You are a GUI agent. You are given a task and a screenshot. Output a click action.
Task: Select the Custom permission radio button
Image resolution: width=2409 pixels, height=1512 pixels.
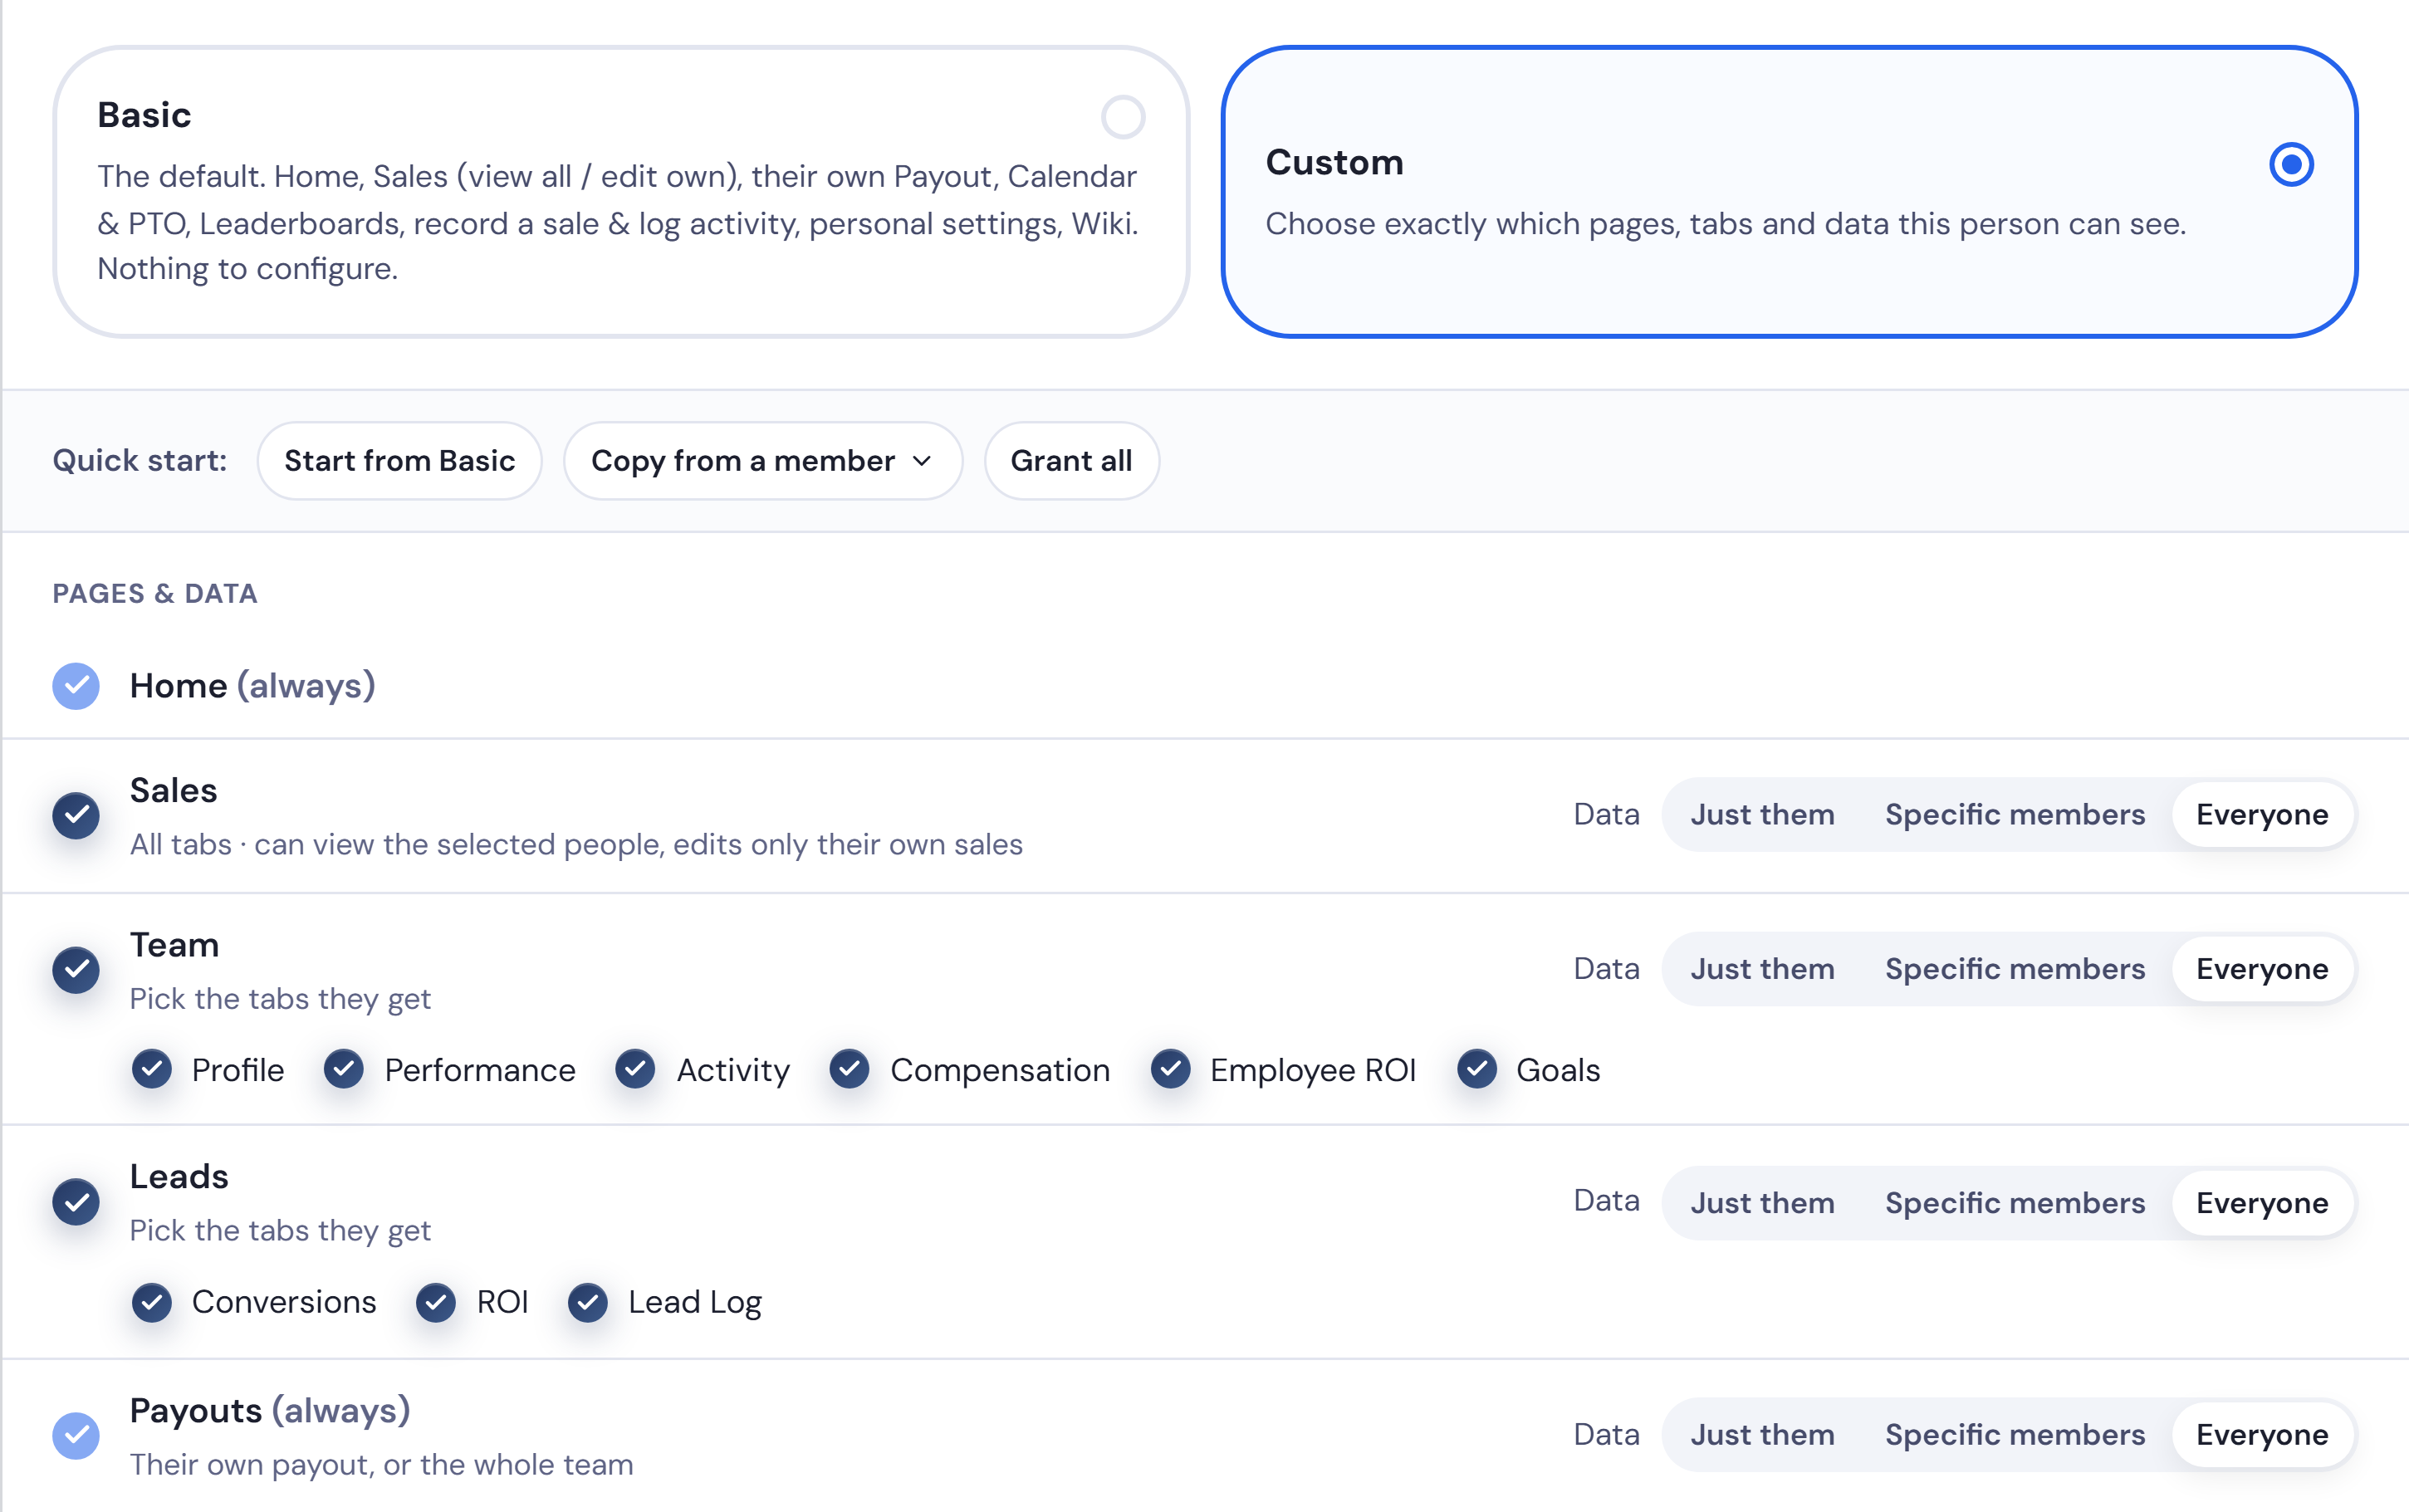[x=2291, y=164]
